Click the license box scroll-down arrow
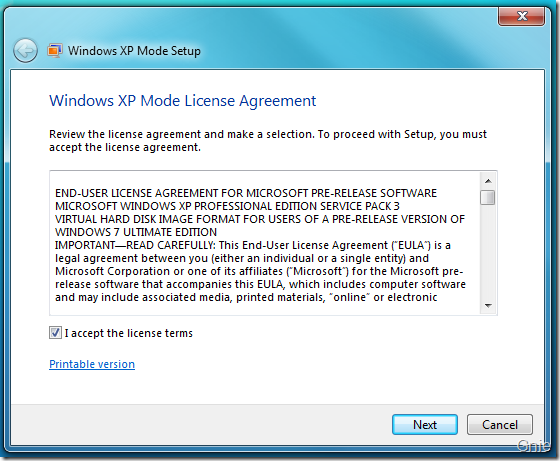The height and width of the screenshot is (461, 560). (488, 306)
